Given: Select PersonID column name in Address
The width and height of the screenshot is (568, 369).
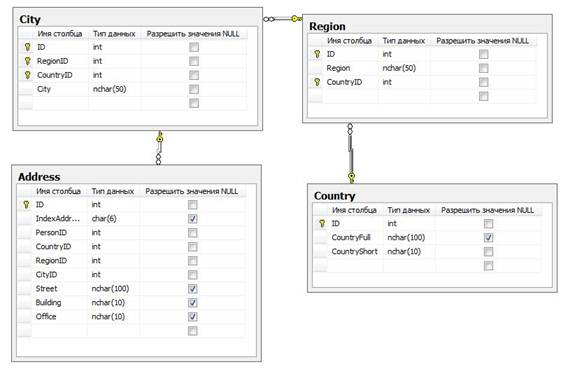Looking at the screenshot, I should [x=51, y=232].
